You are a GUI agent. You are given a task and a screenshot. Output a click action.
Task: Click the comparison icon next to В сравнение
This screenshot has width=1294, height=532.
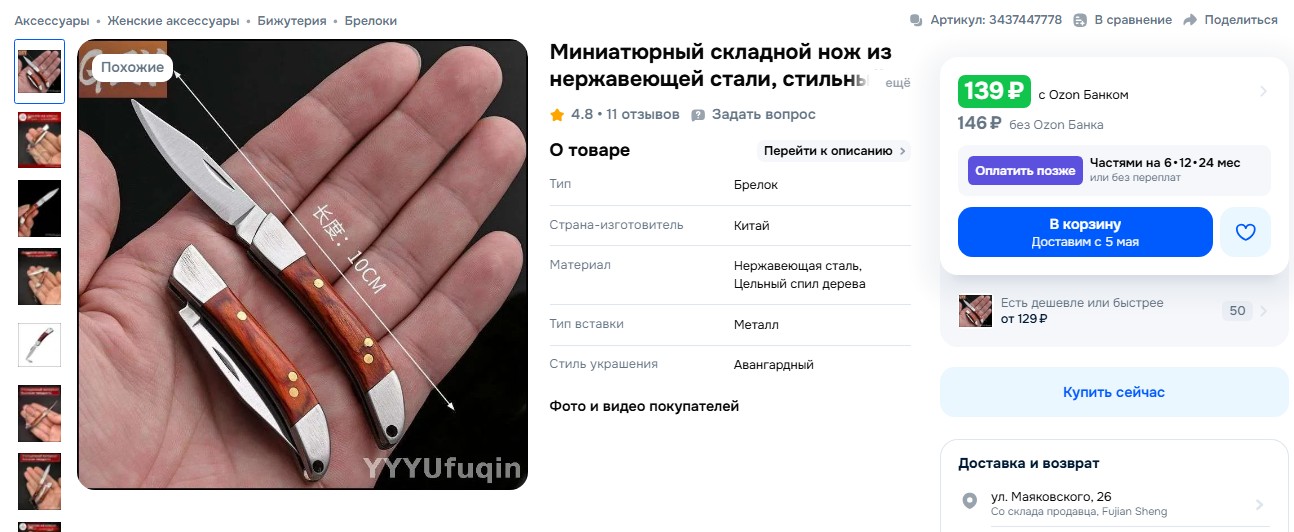[x=1080, y=20]
